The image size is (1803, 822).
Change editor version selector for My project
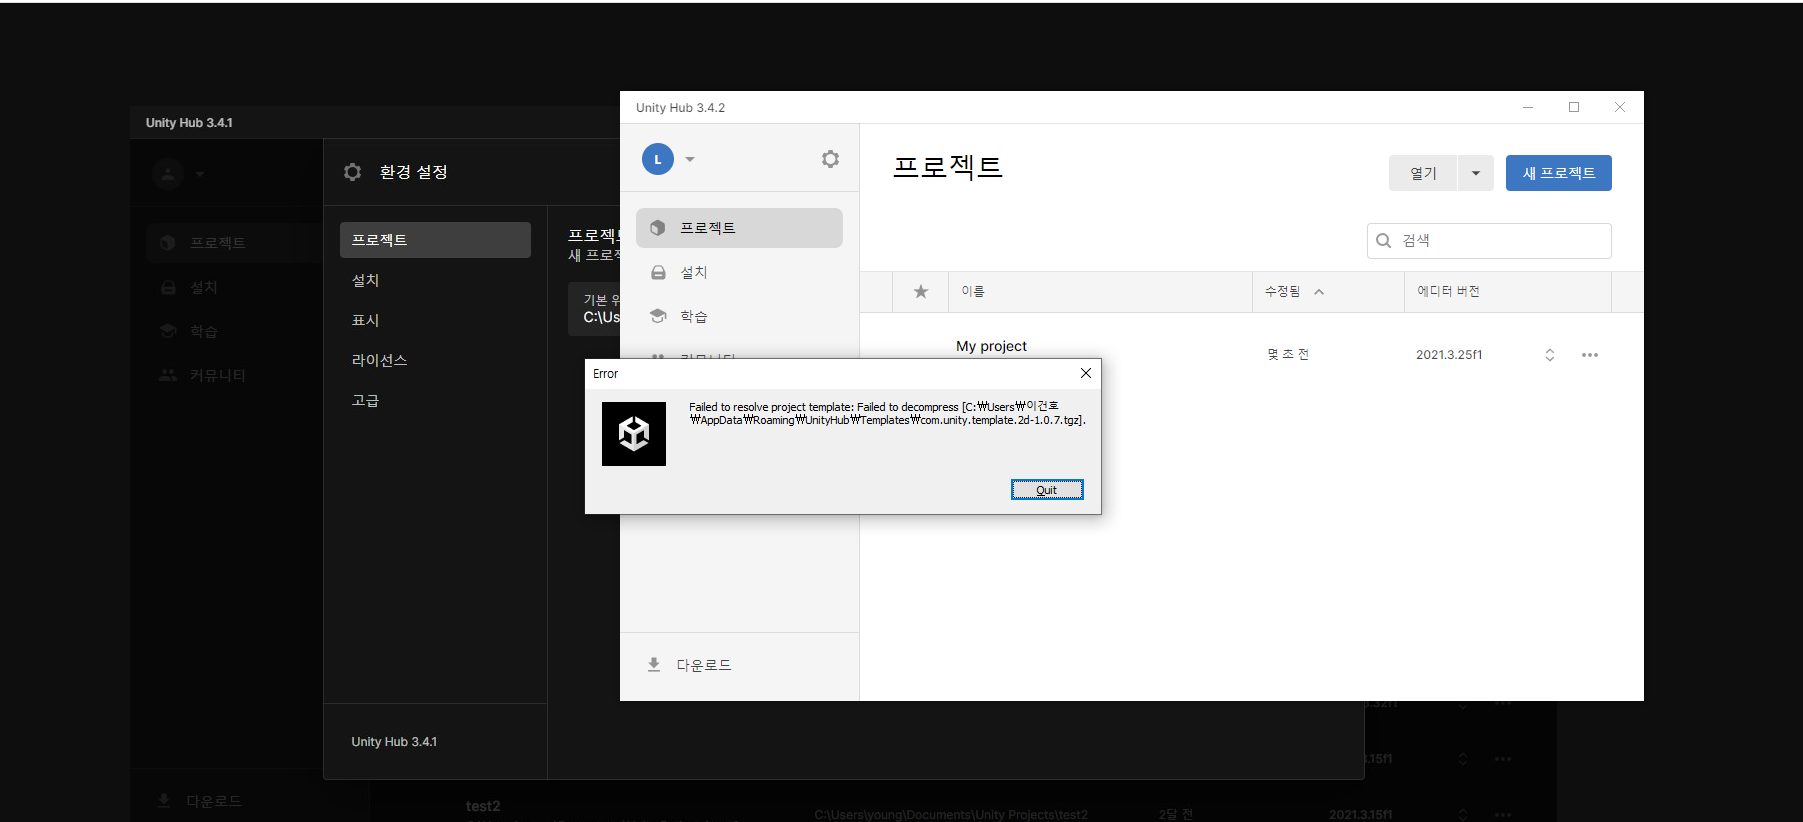coord(1550,355)
